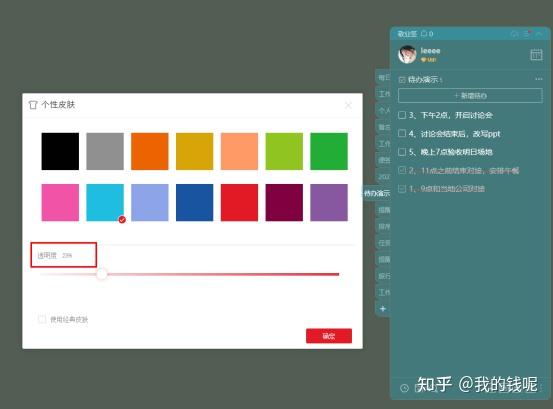Screen dimensions: 553x409
Task: Select the 每日 side tab
Action: (384, 77)
